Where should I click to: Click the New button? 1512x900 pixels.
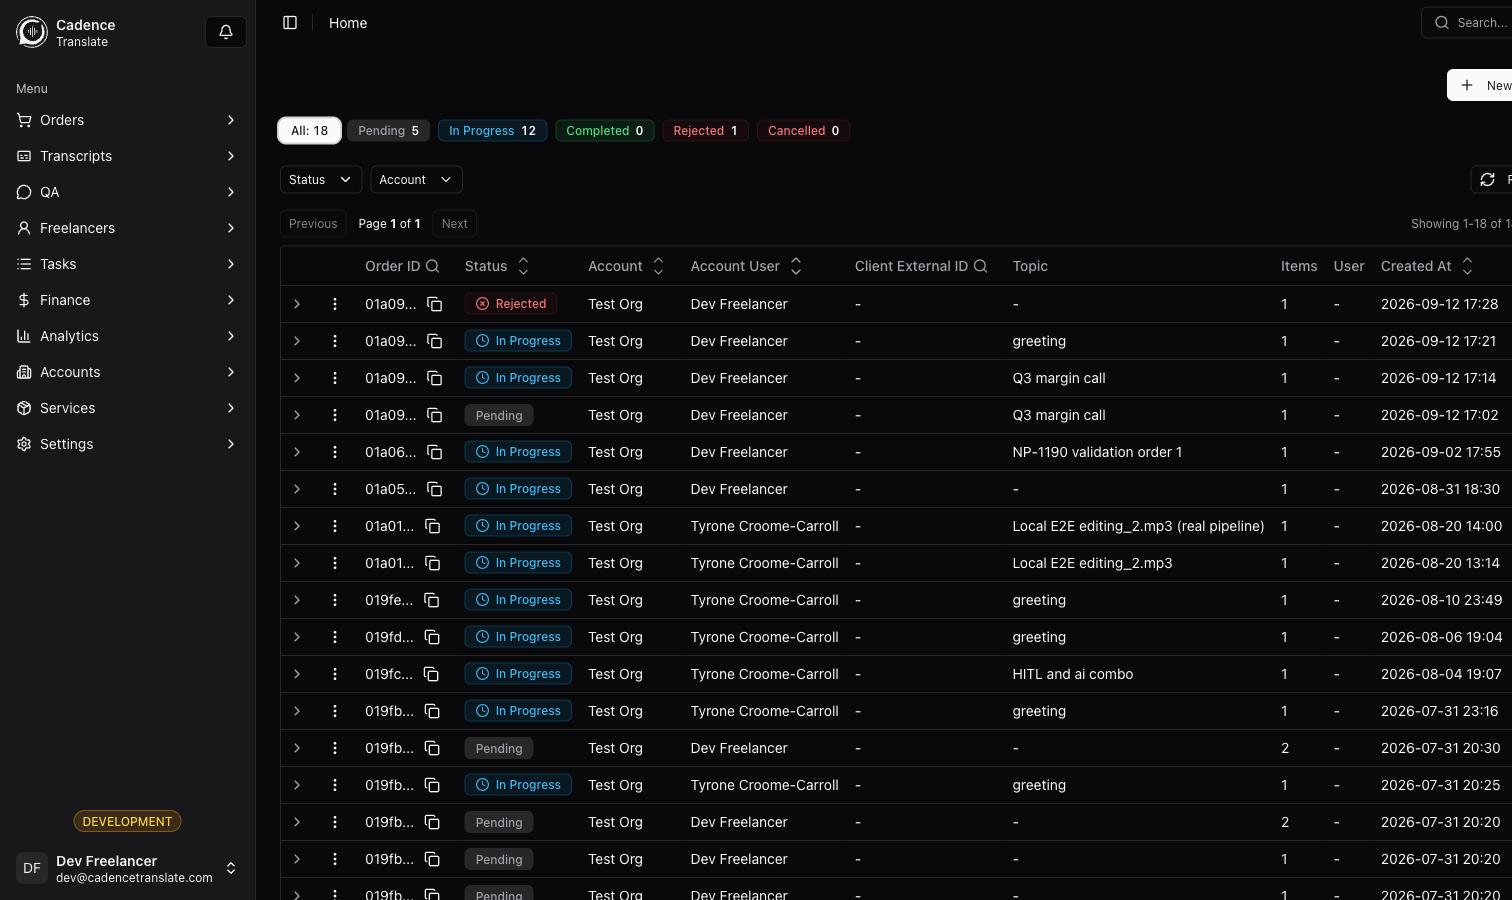[x=1481, y=85]
